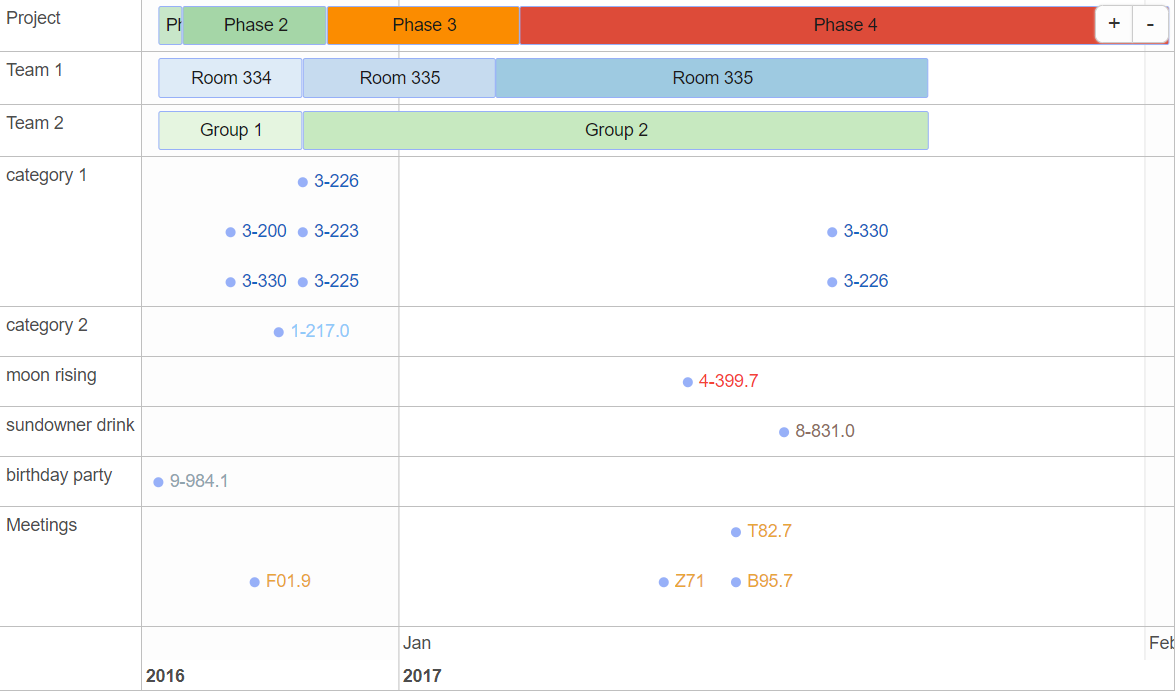Select the 9-984.1 birthday party event
Image resolution: width=1176 pixels, height=691 pixels.
[x=197, y=481]
